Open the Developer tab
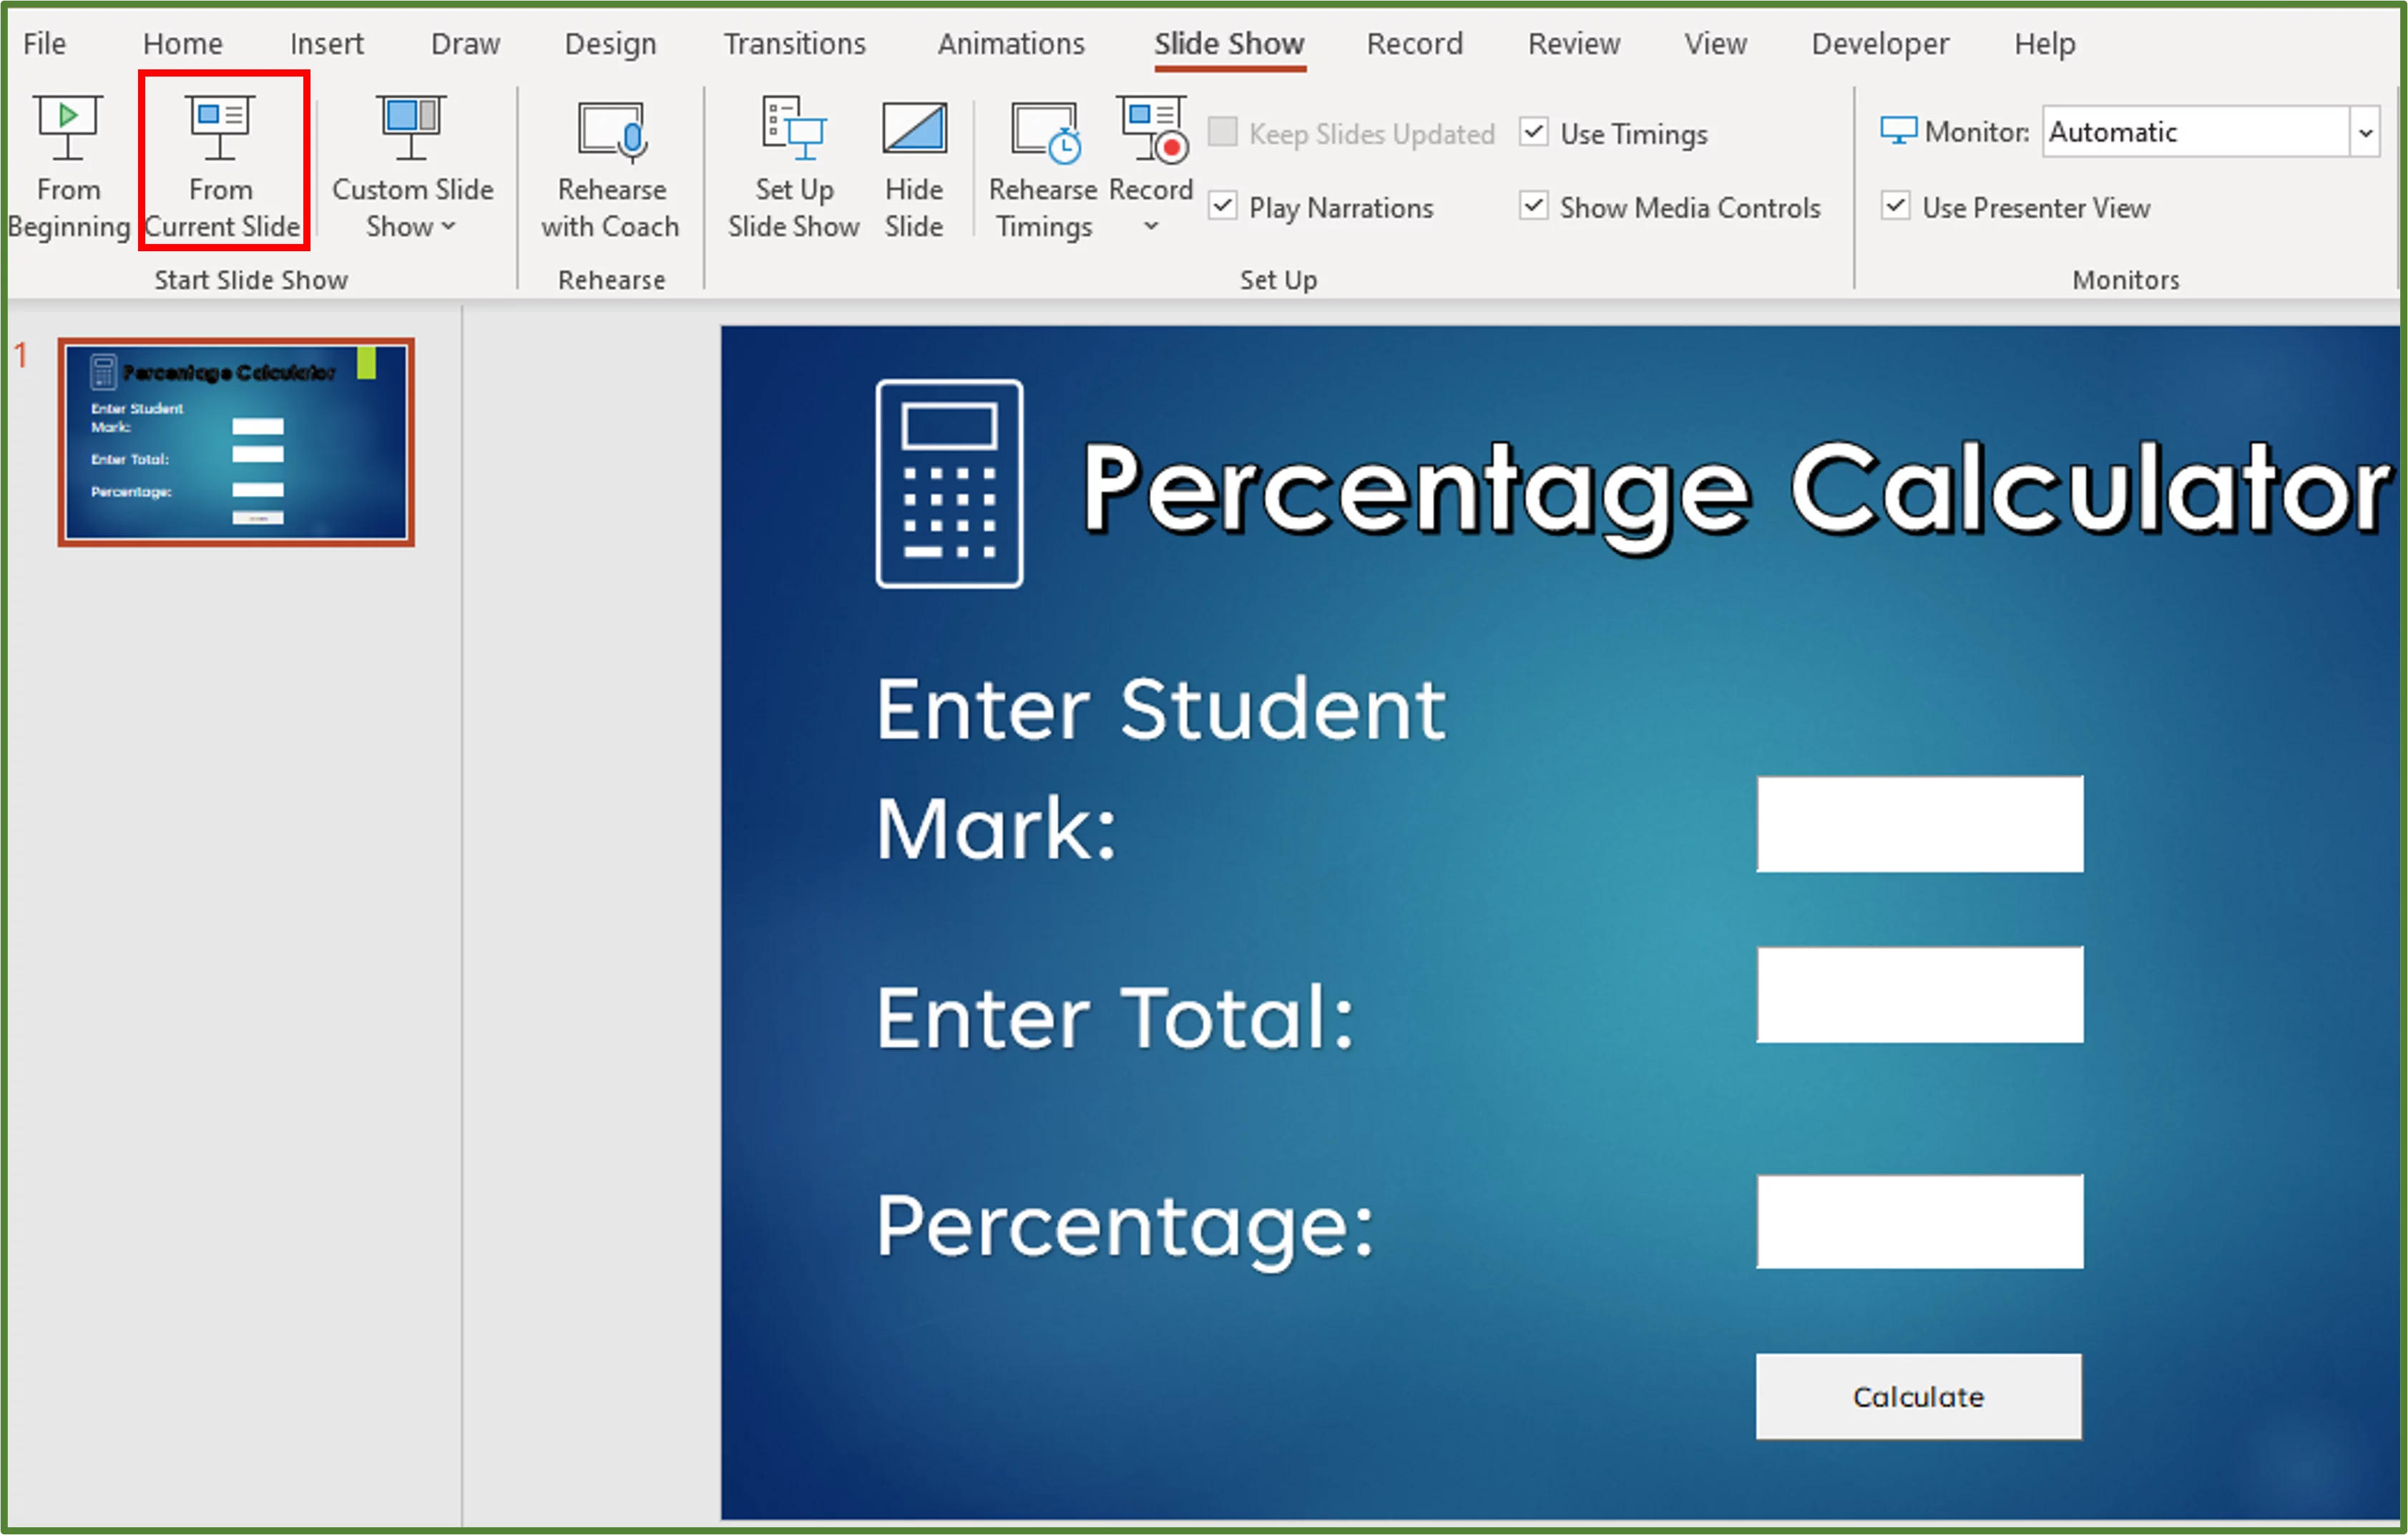Viewport: 2408px width, 1535px height. click(x=1877, y=43)
